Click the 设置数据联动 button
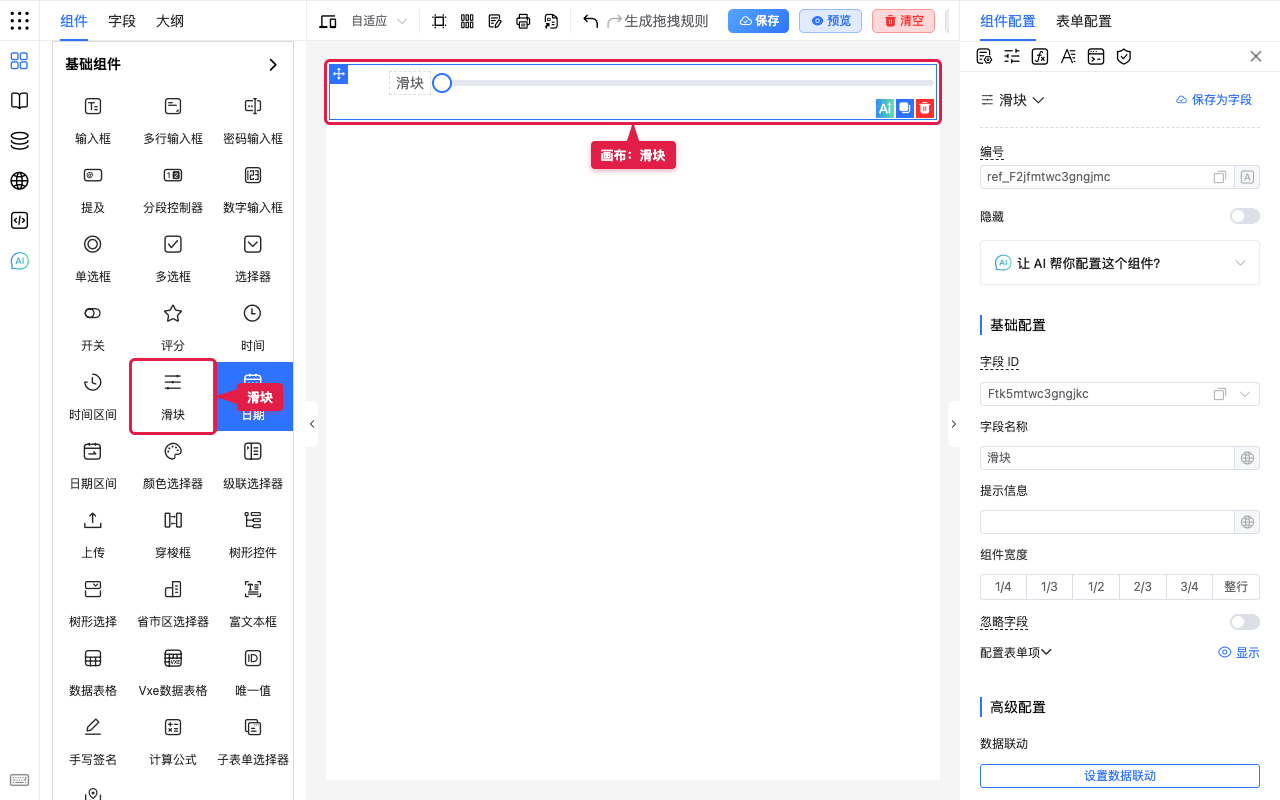Screen dimensions: 1280x800 1120,776
